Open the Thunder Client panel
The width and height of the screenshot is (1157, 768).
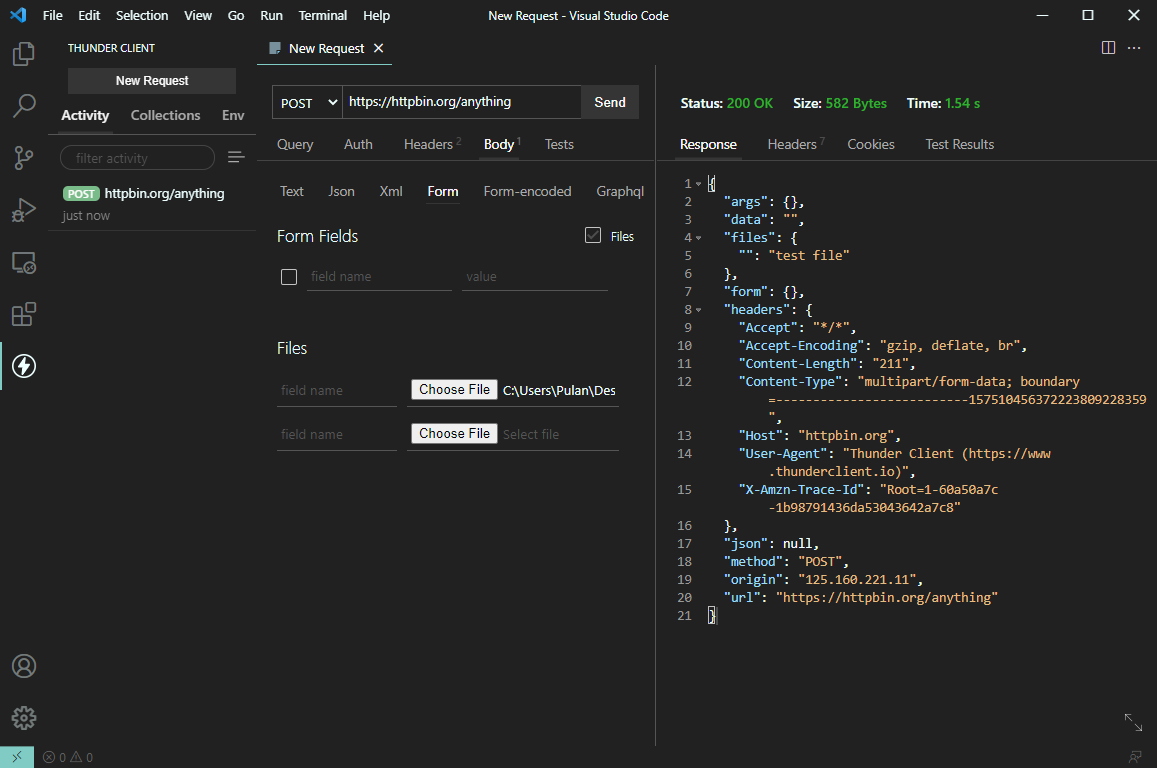click(23, 365)
